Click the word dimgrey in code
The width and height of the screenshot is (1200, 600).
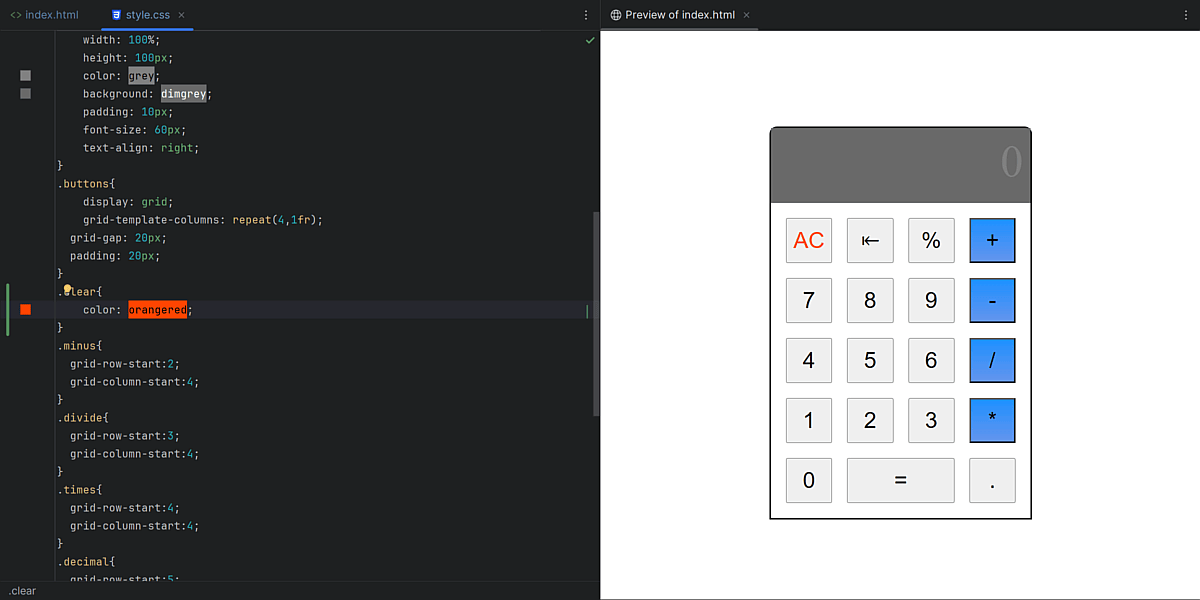pyautogui.click(x=184, y=94)
